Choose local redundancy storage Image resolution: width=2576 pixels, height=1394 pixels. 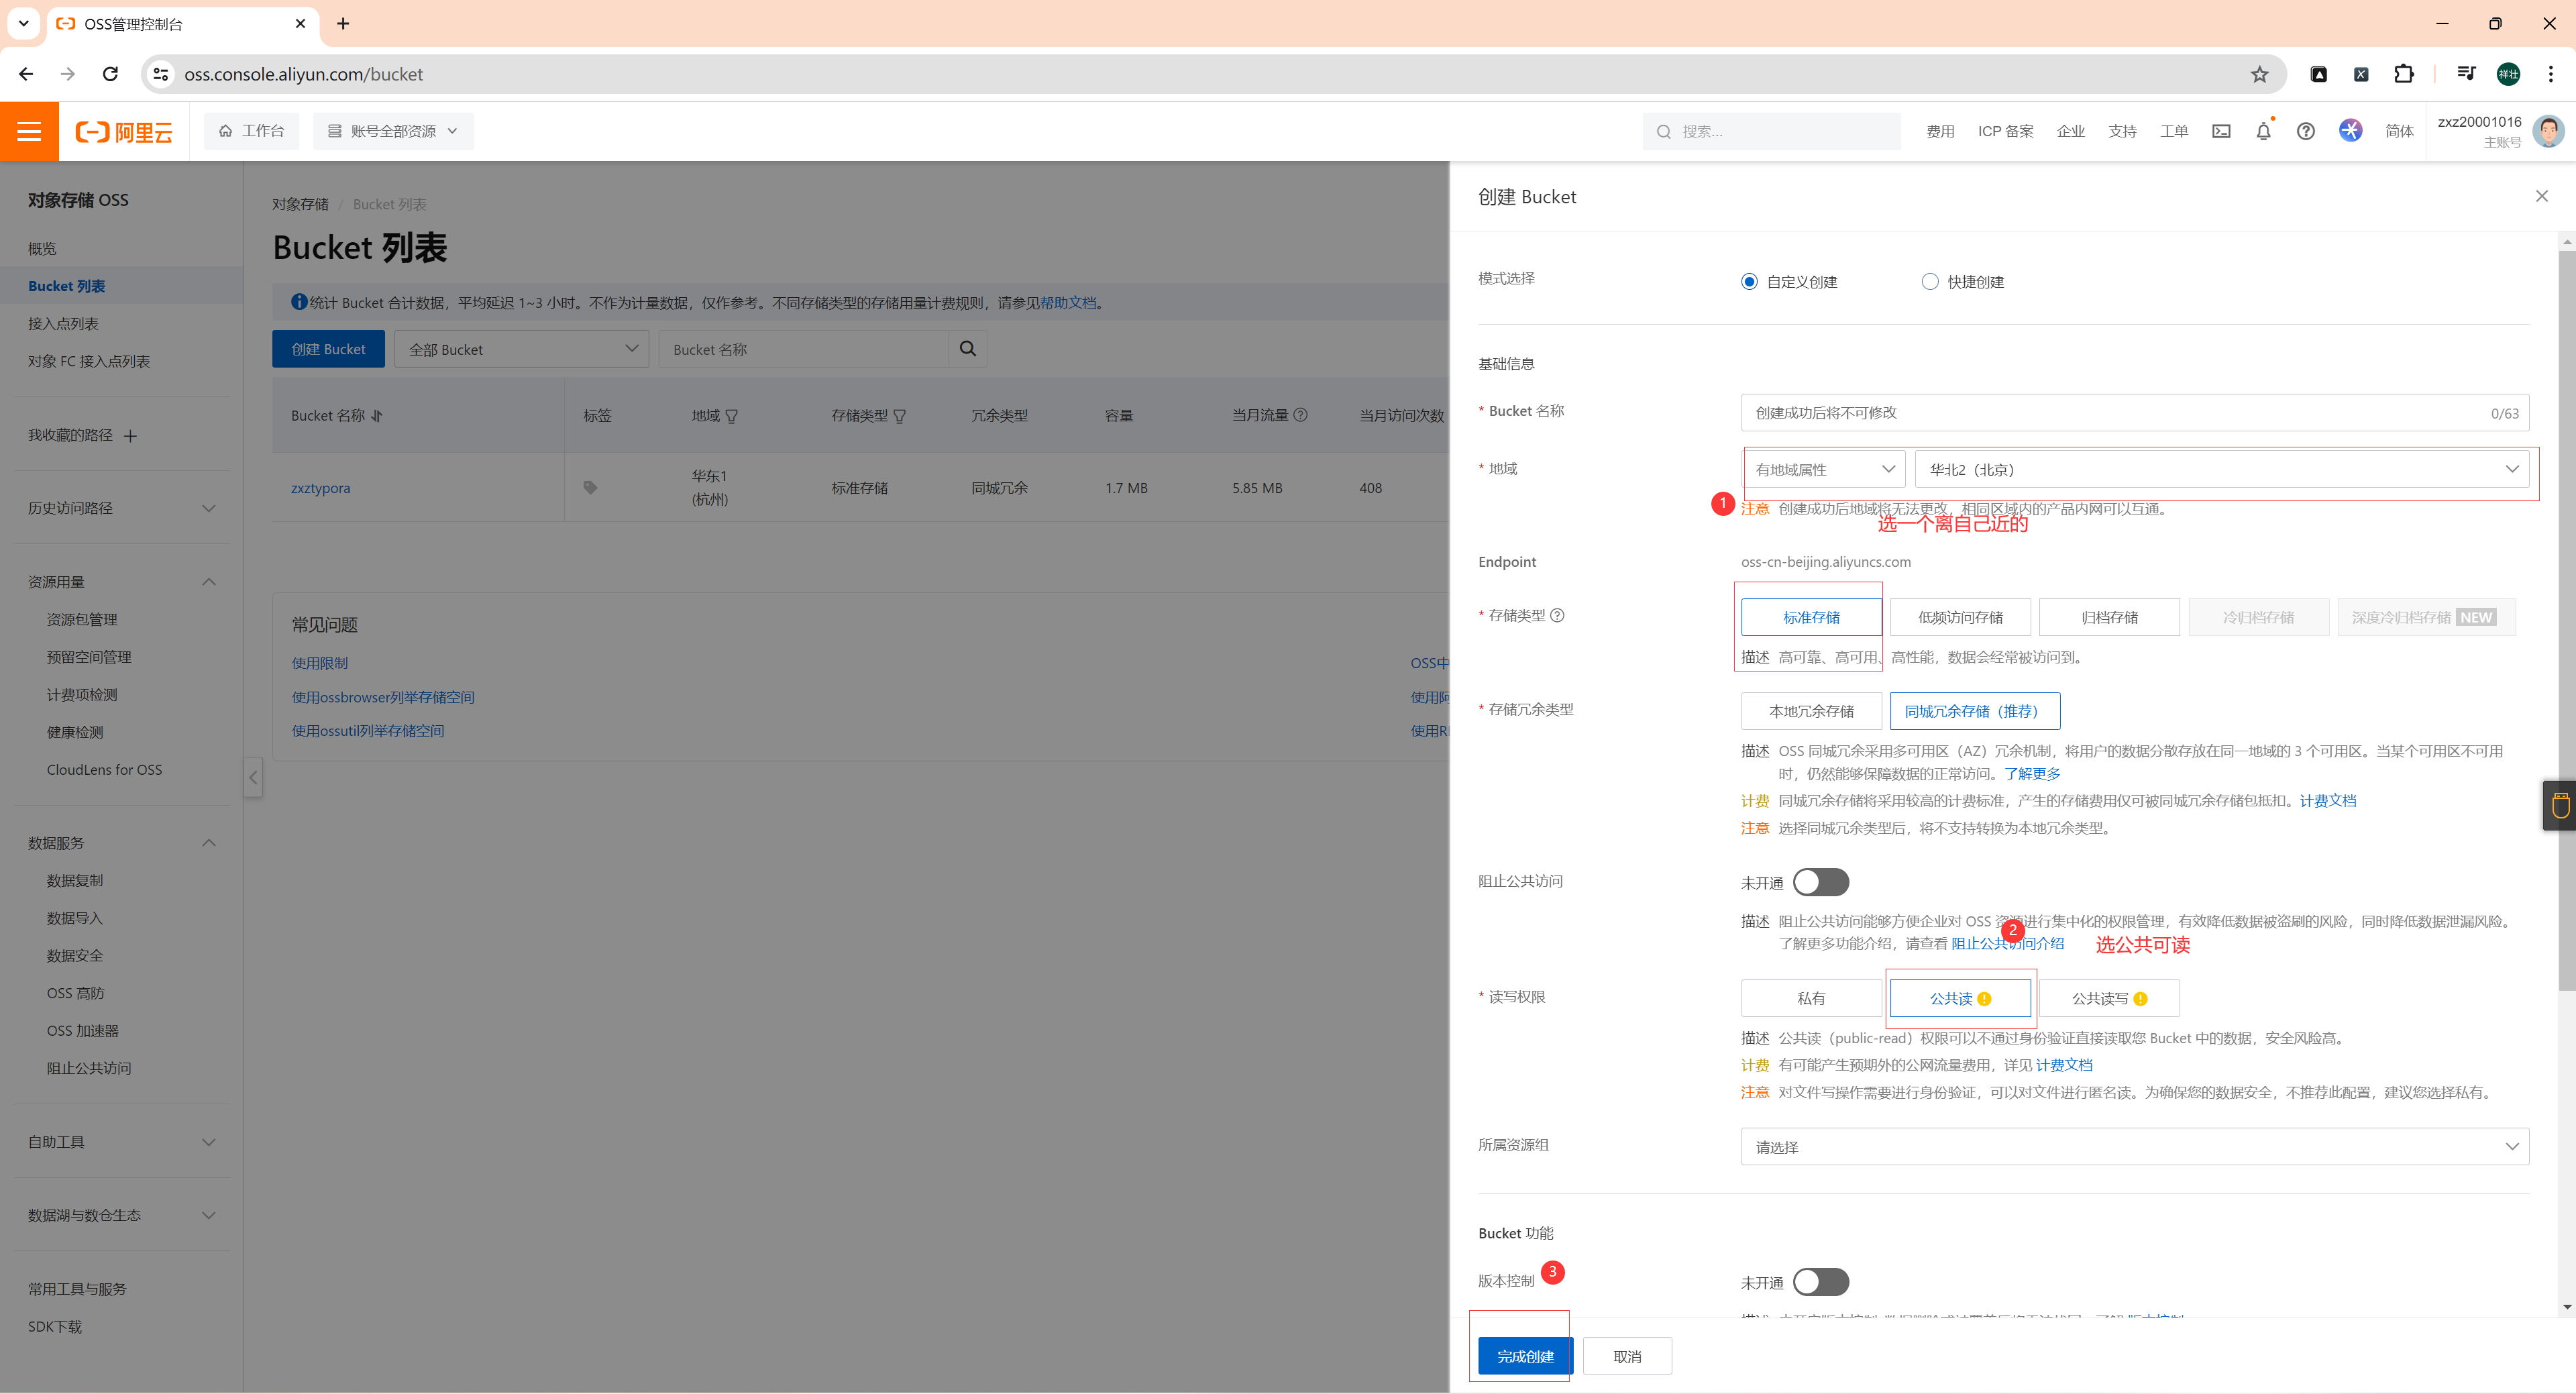(1811, 711)
